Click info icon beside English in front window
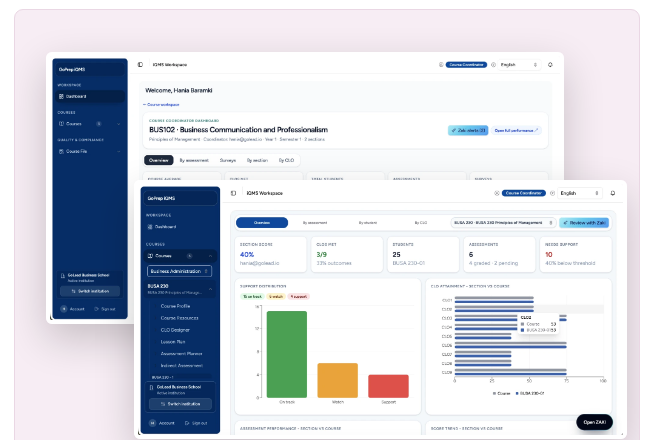This screenshot has height=440, width=660. [552, 193]
